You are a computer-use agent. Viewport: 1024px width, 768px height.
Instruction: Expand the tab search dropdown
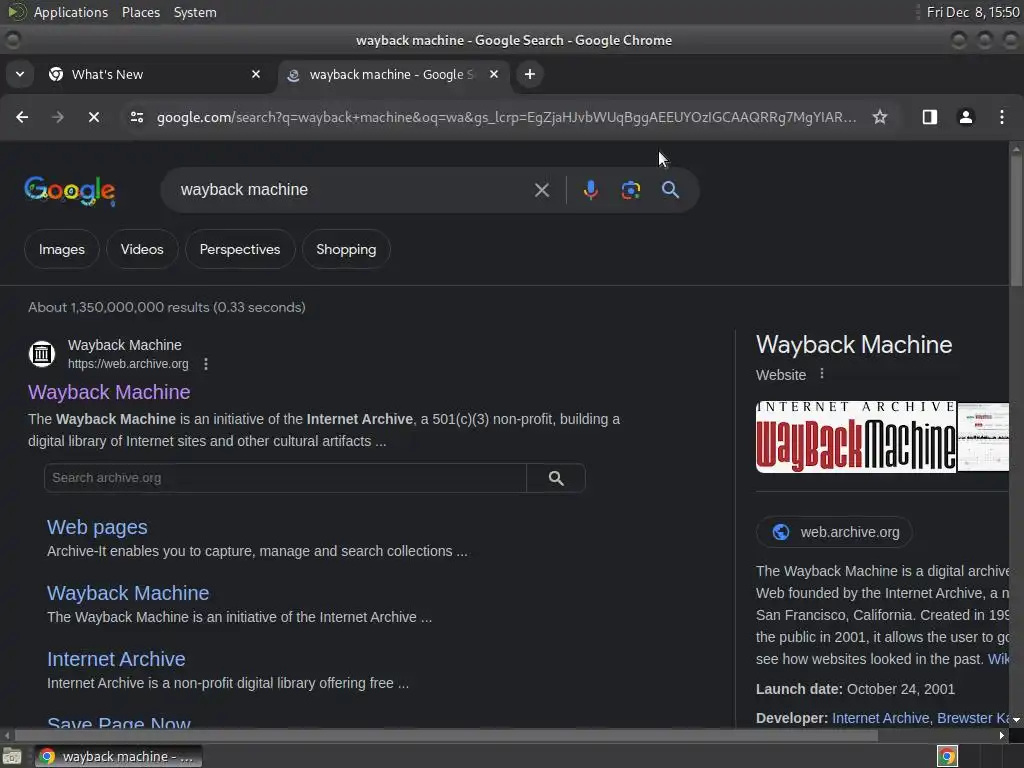[20, 74]
